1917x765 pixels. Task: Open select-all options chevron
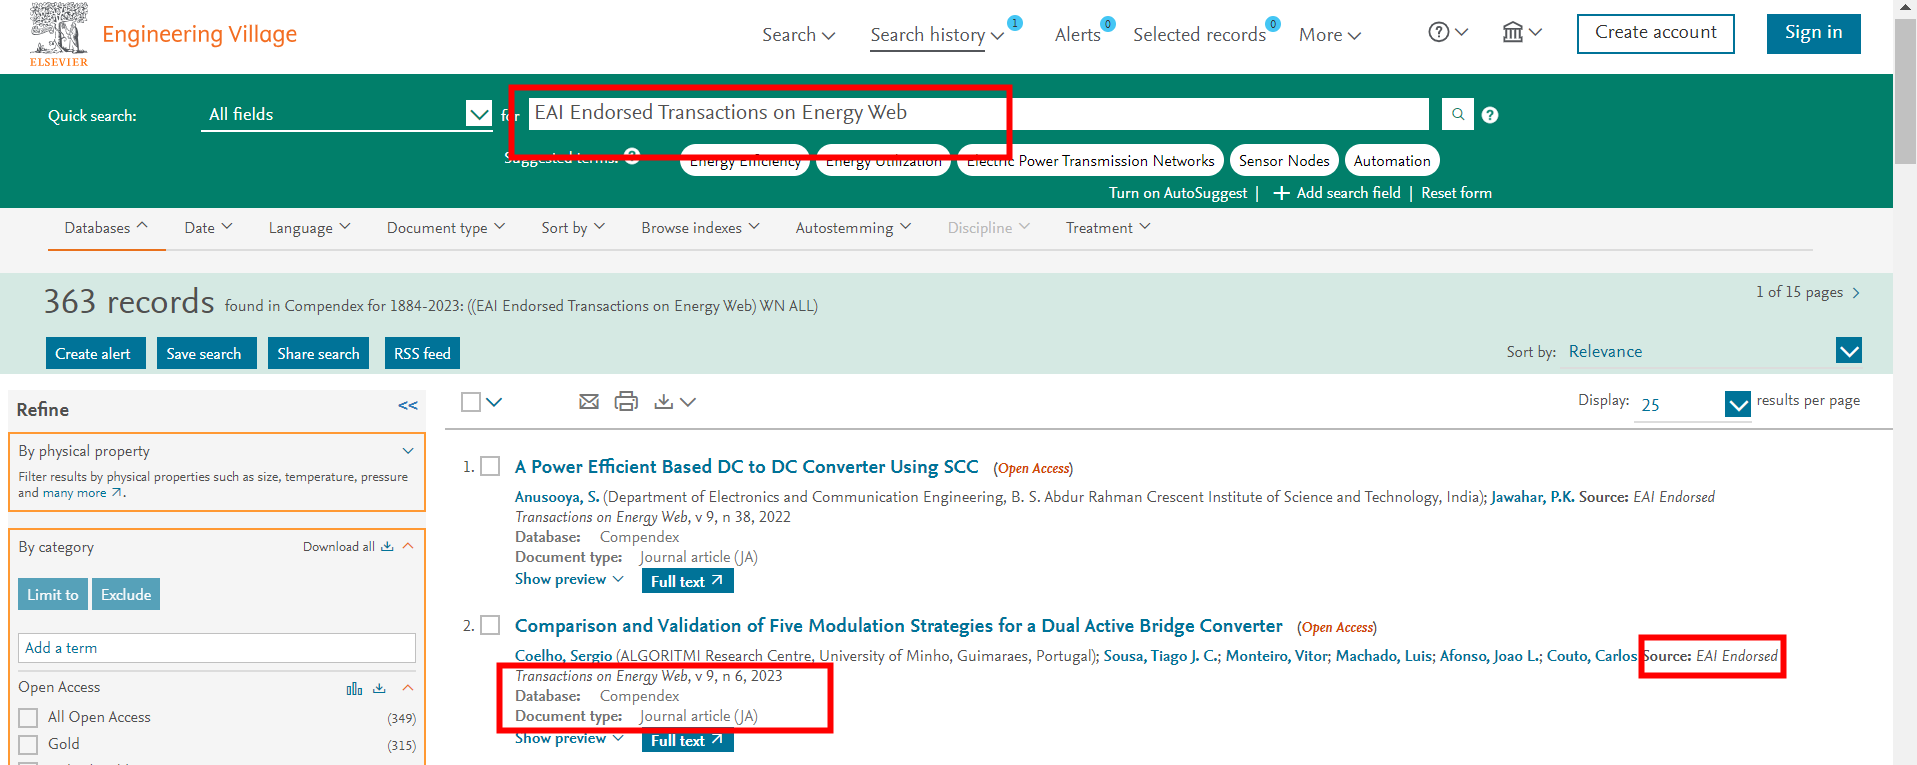[494, 402]
